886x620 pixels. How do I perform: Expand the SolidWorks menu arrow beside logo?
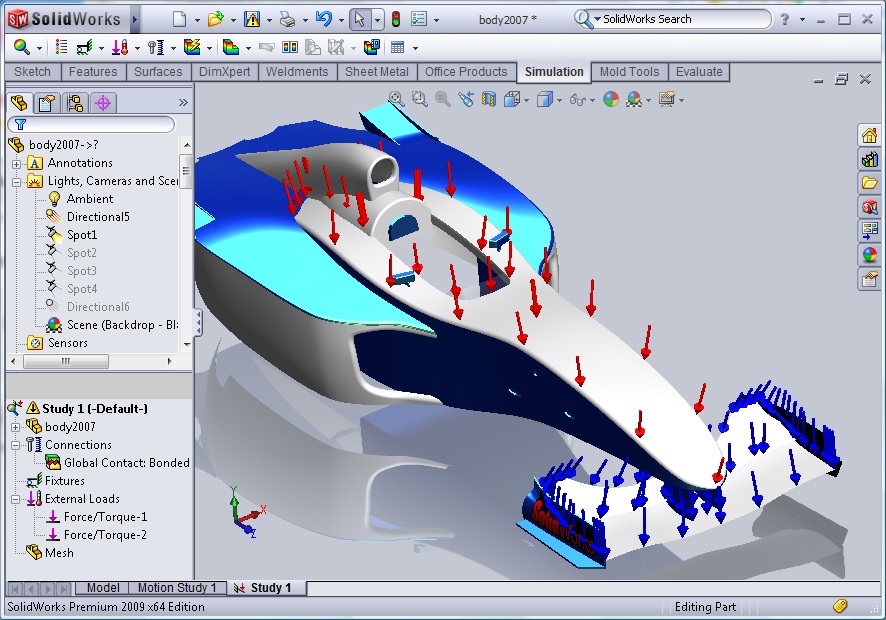click(x=135, y=20)
